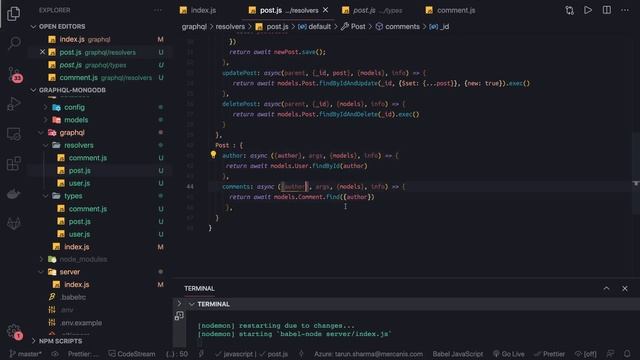The height and width of the screenshot is (360, 640).
Task: Click CodeStream in the status bar
Action: click(132, 354)
